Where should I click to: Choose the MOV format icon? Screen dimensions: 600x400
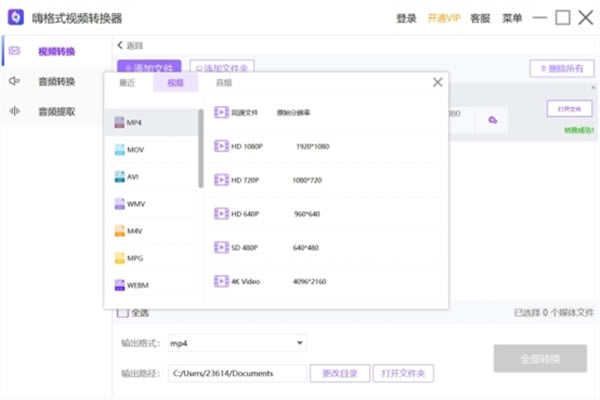click(x=118, y=149)
